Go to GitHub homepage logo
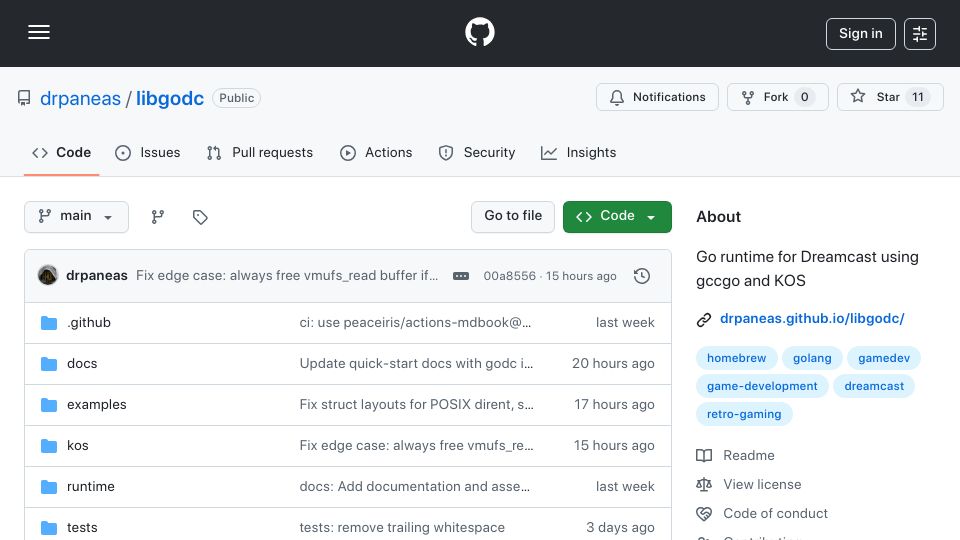The height and width of the screenshot is (540, 960). point(479,32)
